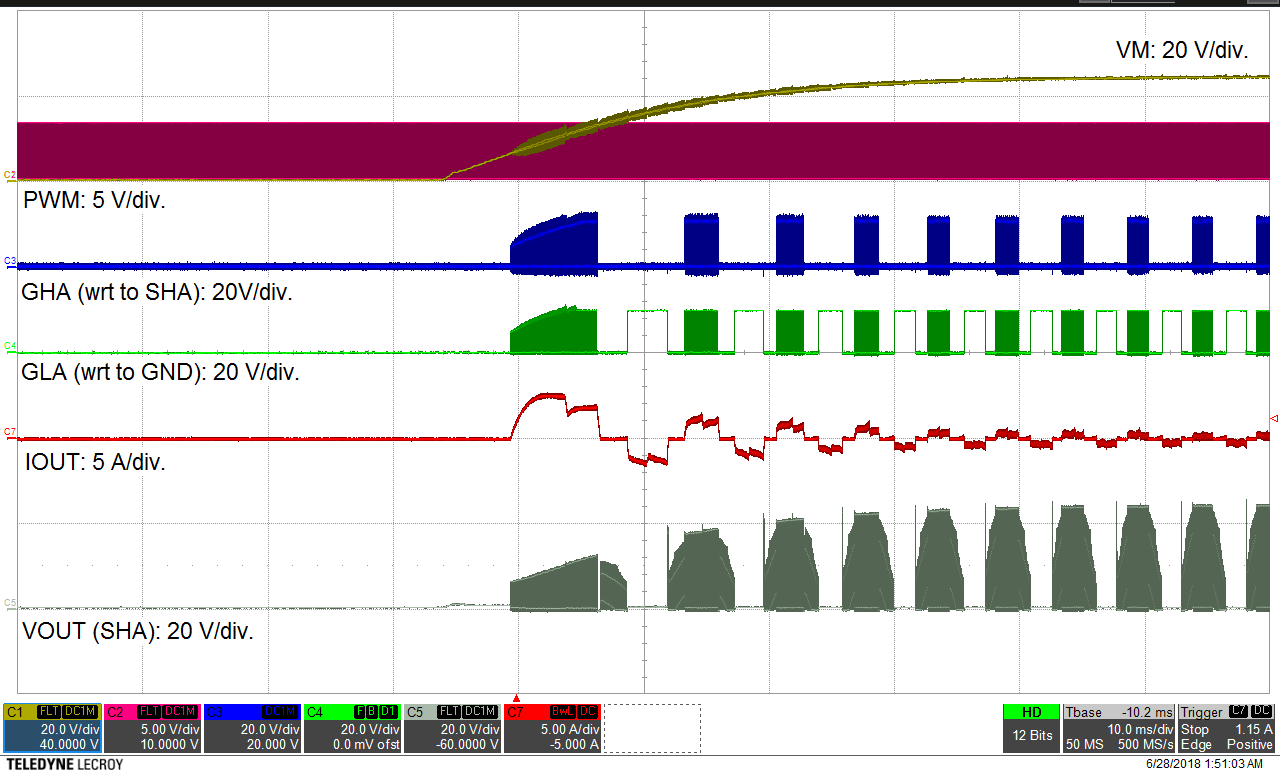Click the red trigger position marker below the grid
The width and height of the screenshot is (1280, 772).
[518, 699]
